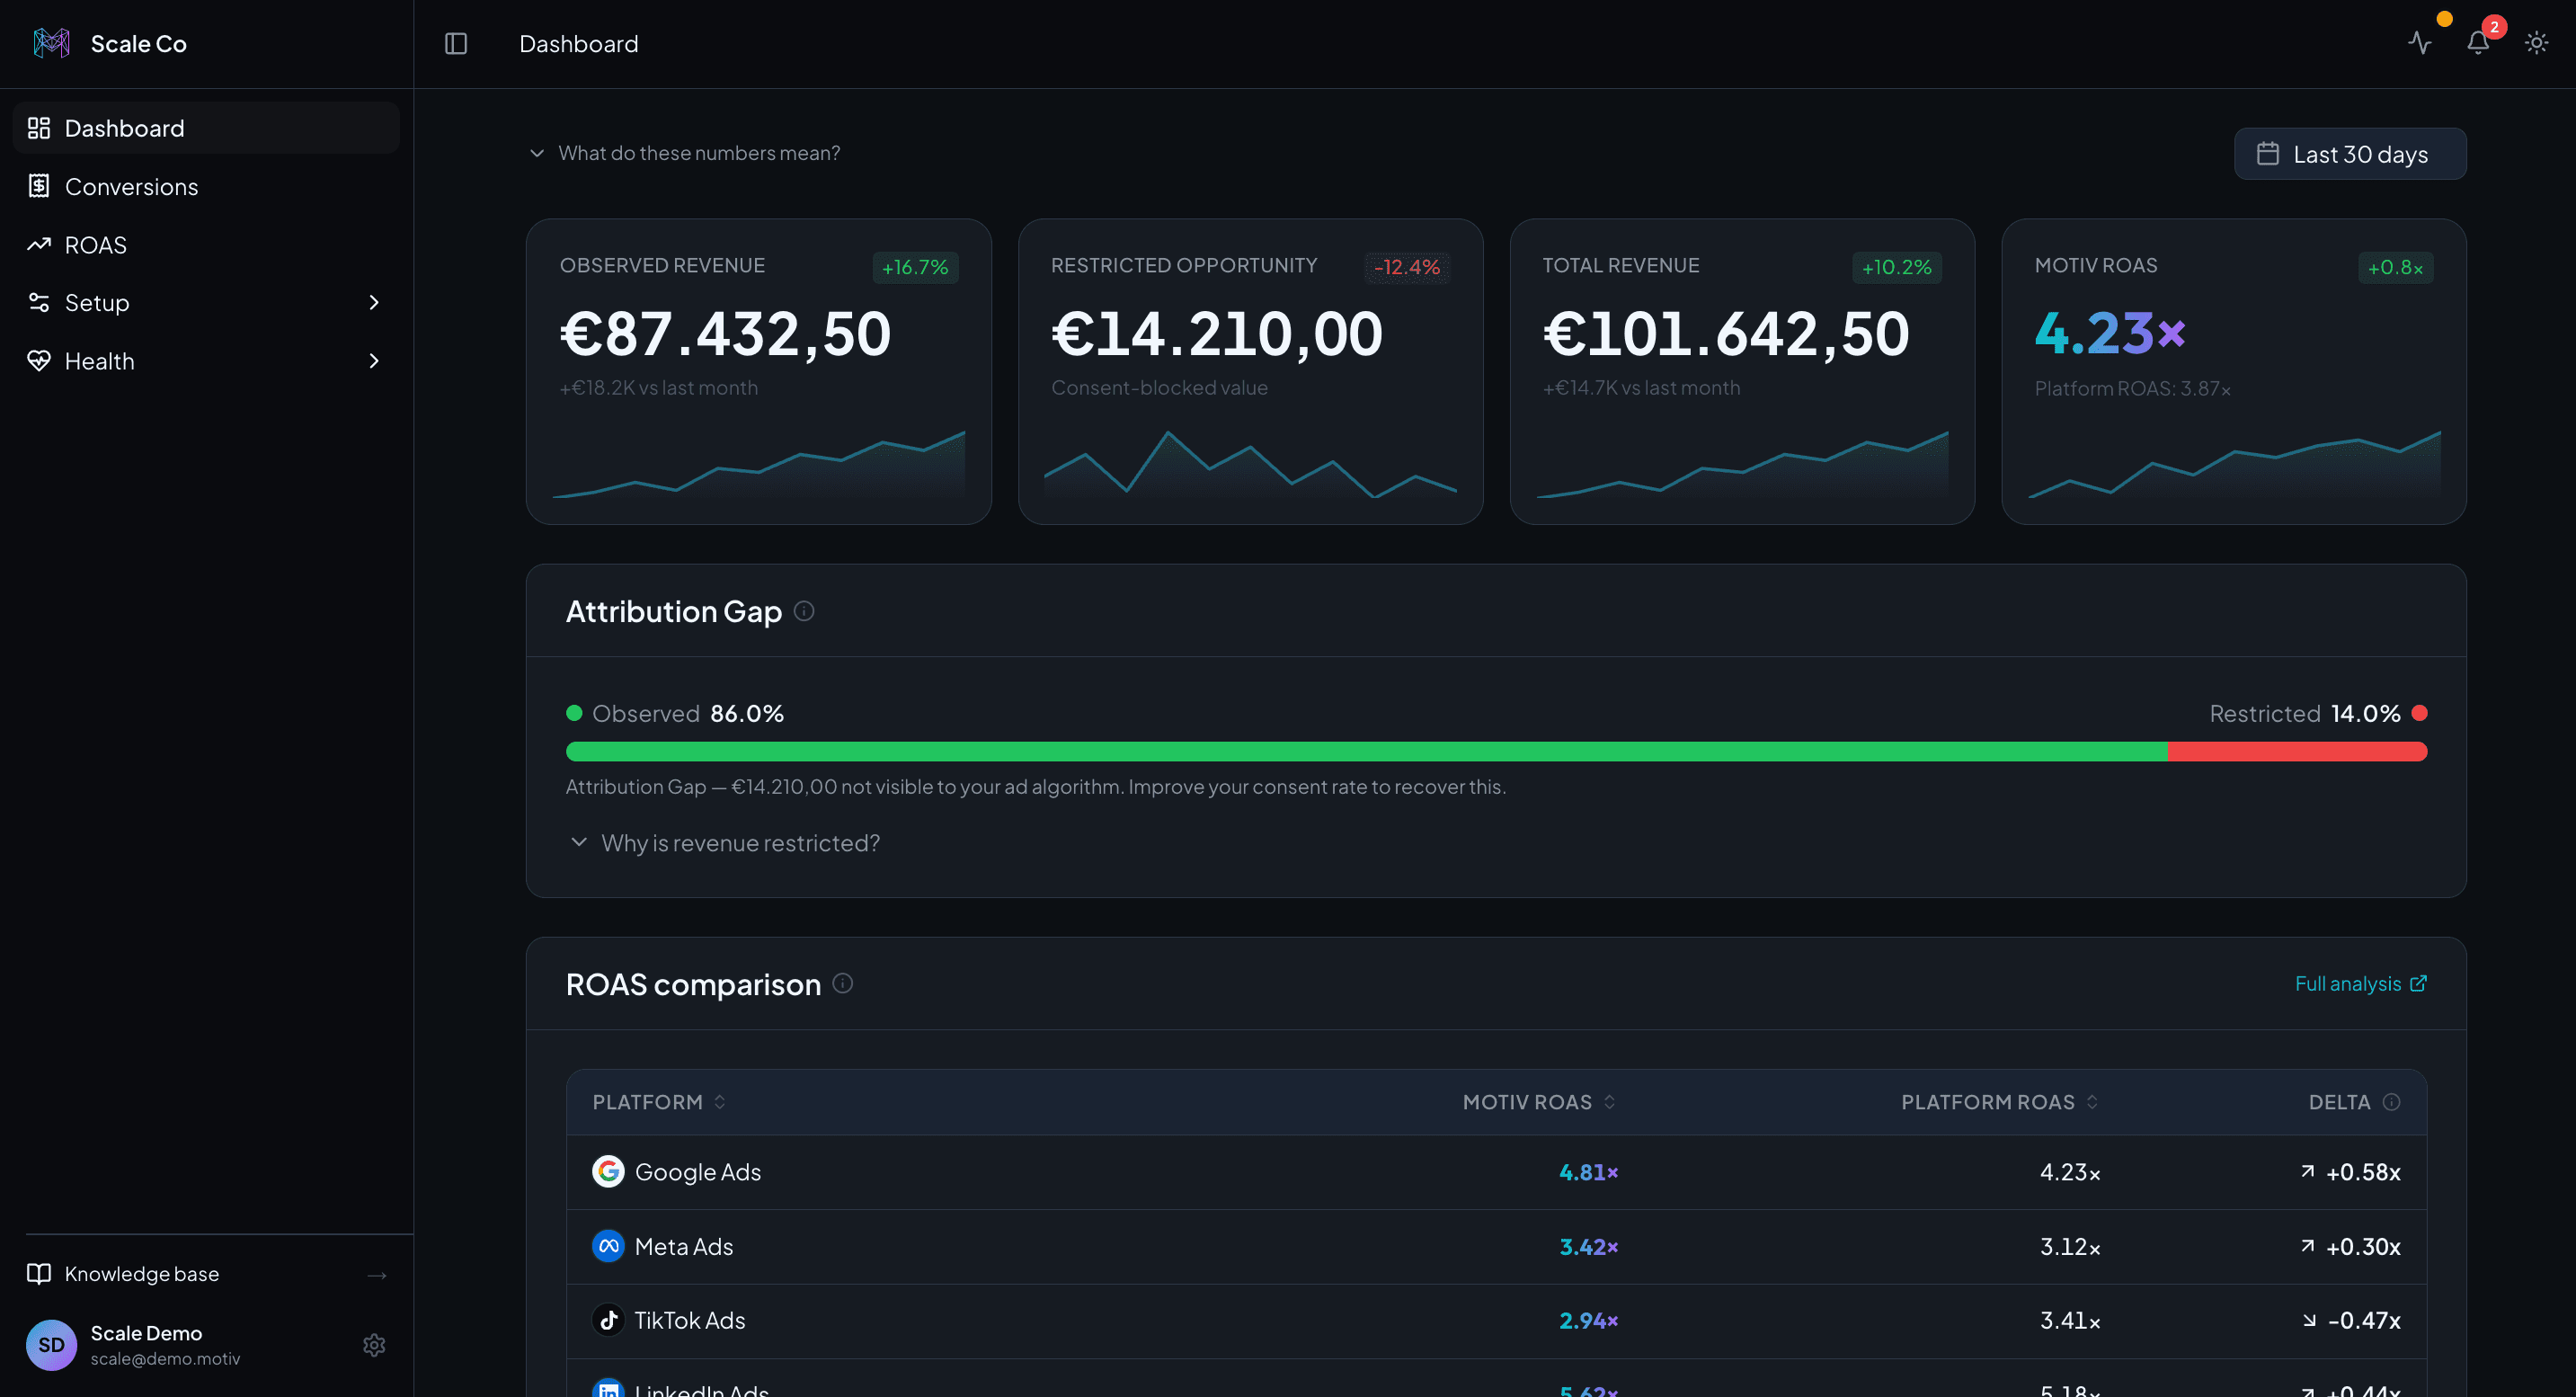Open account settings gear icon
Viewport: 2576px width, 1397px height.
point(374,1345)
